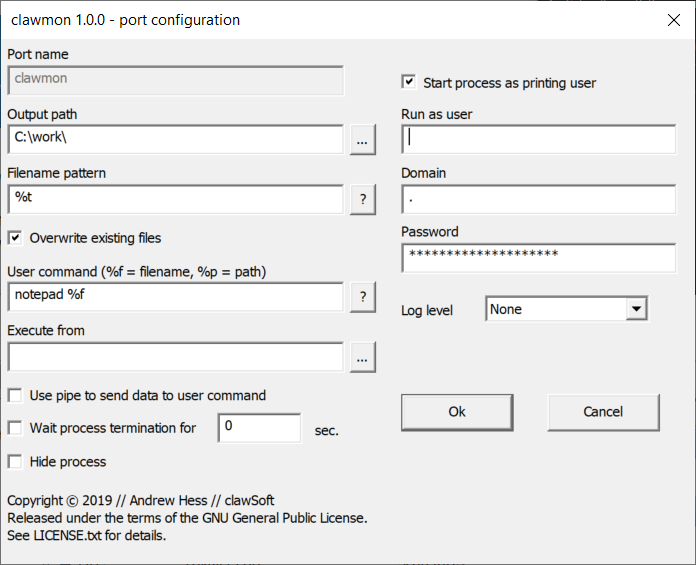Open Filename pattern help button
696x565 pixels.
coord(362,200)
